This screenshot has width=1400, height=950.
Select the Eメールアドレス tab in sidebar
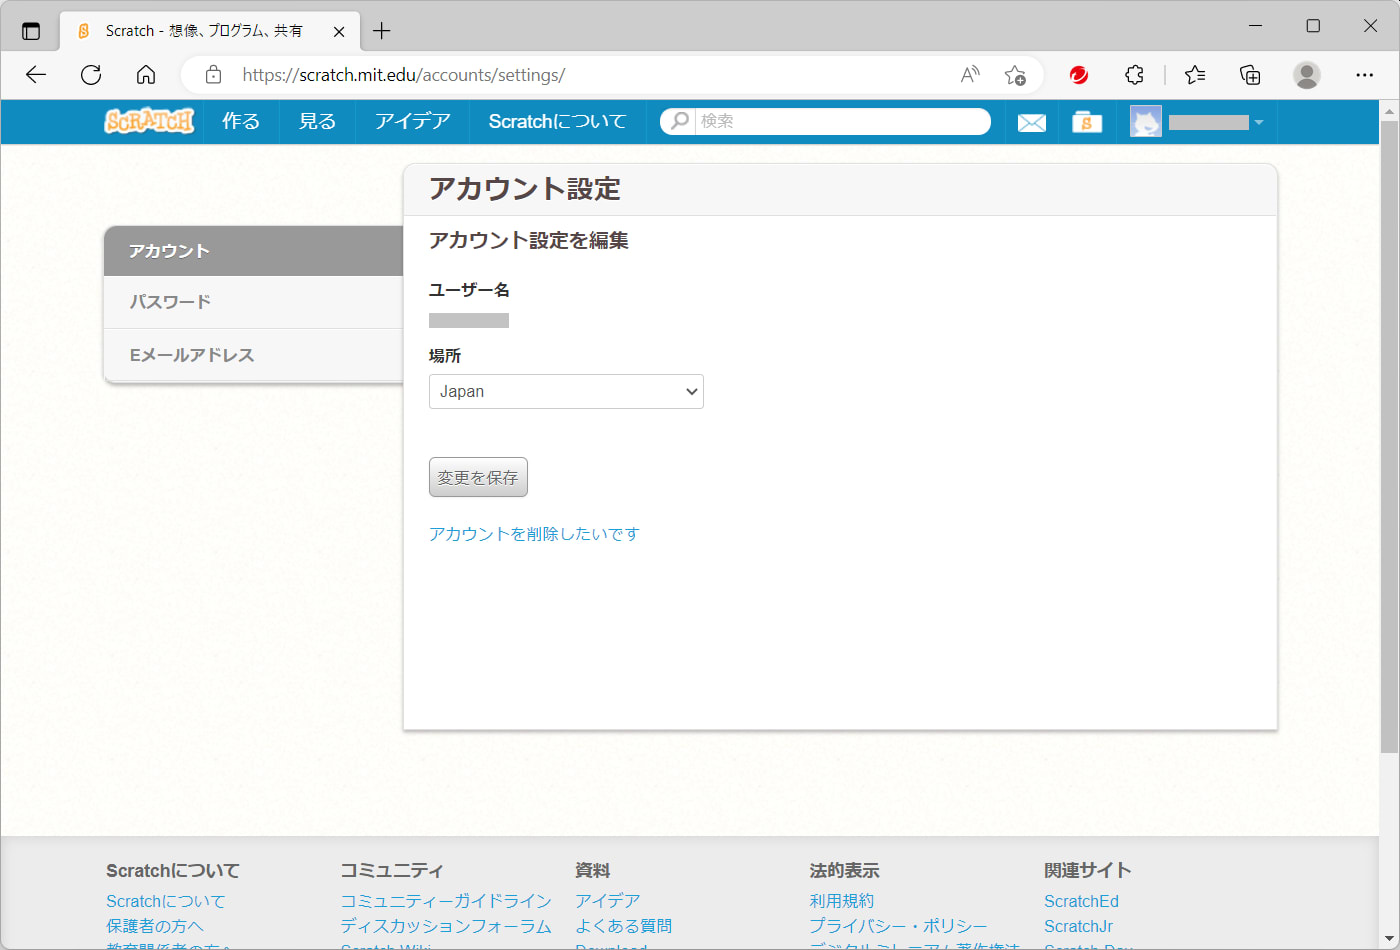pyautogui.click(x=253, y=355)
